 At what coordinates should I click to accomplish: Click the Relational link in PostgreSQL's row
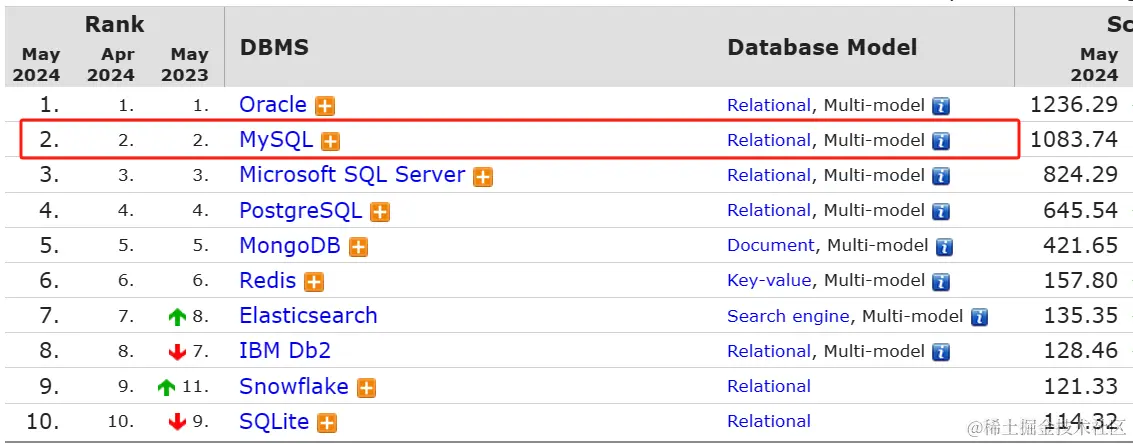click(x=769, y=211)
